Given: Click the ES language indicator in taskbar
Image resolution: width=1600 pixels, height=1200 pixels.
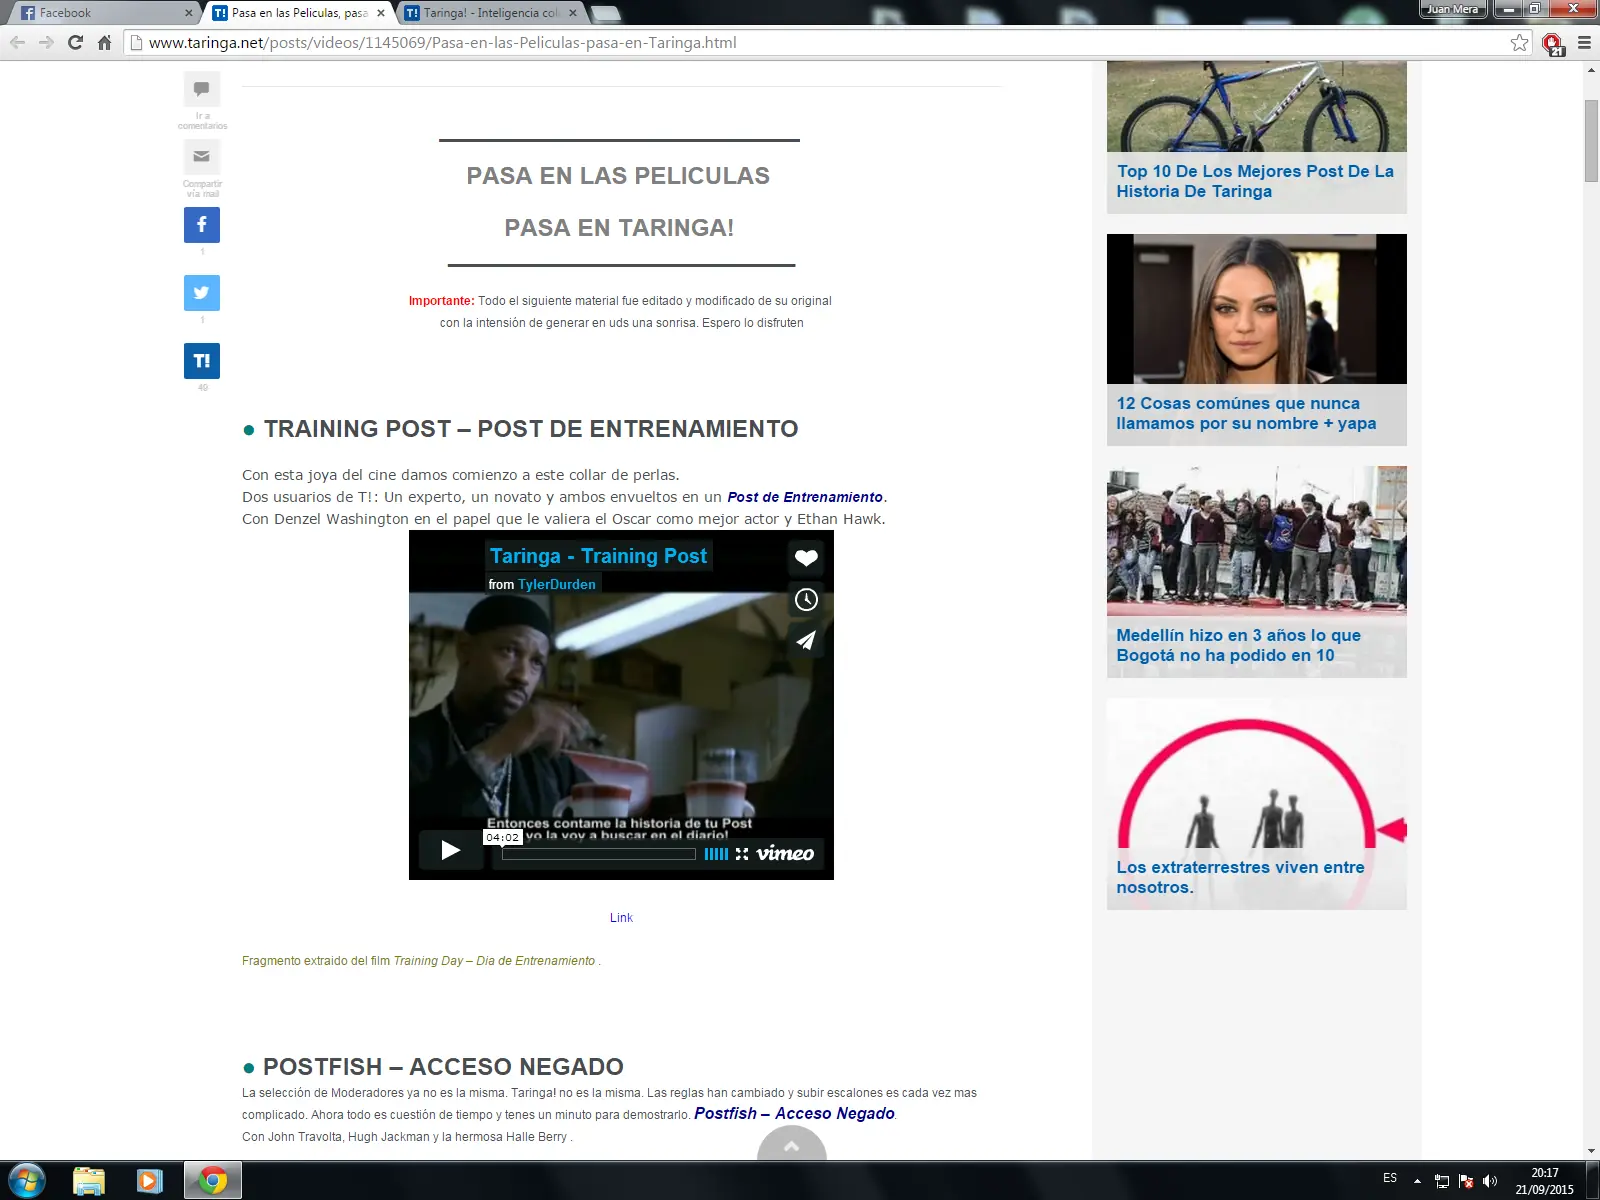Looking at the screenshot, I should [1390, 1178].
